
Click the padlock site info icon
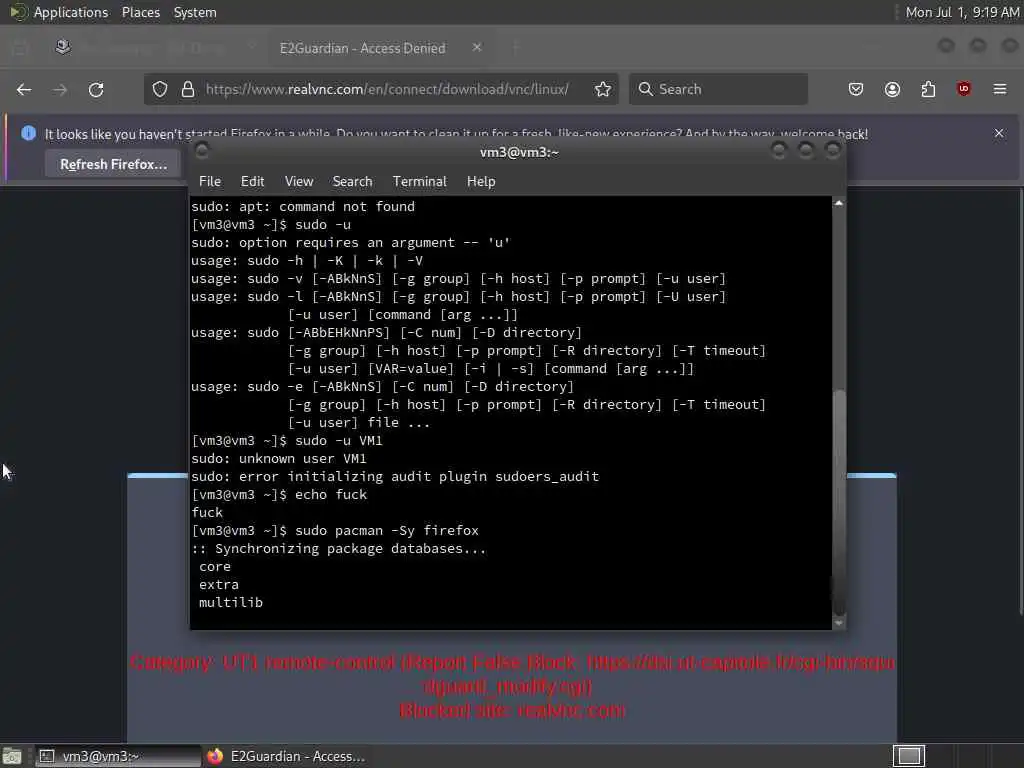(x=188, y=89)
